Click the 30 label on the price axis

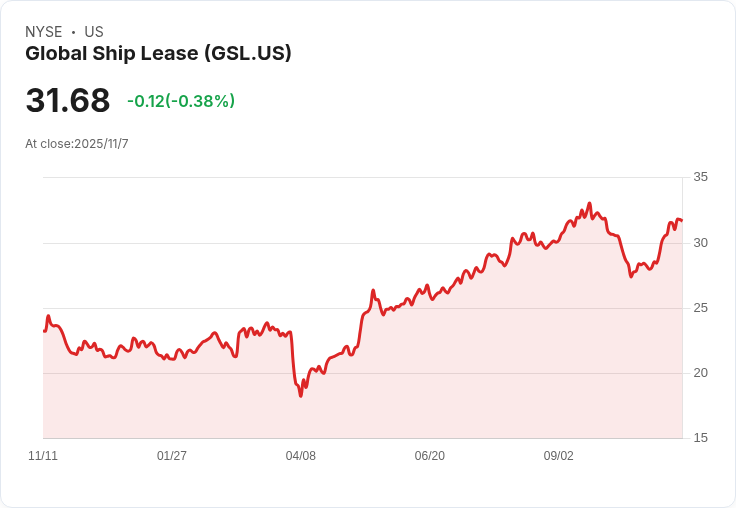[701, 243]
